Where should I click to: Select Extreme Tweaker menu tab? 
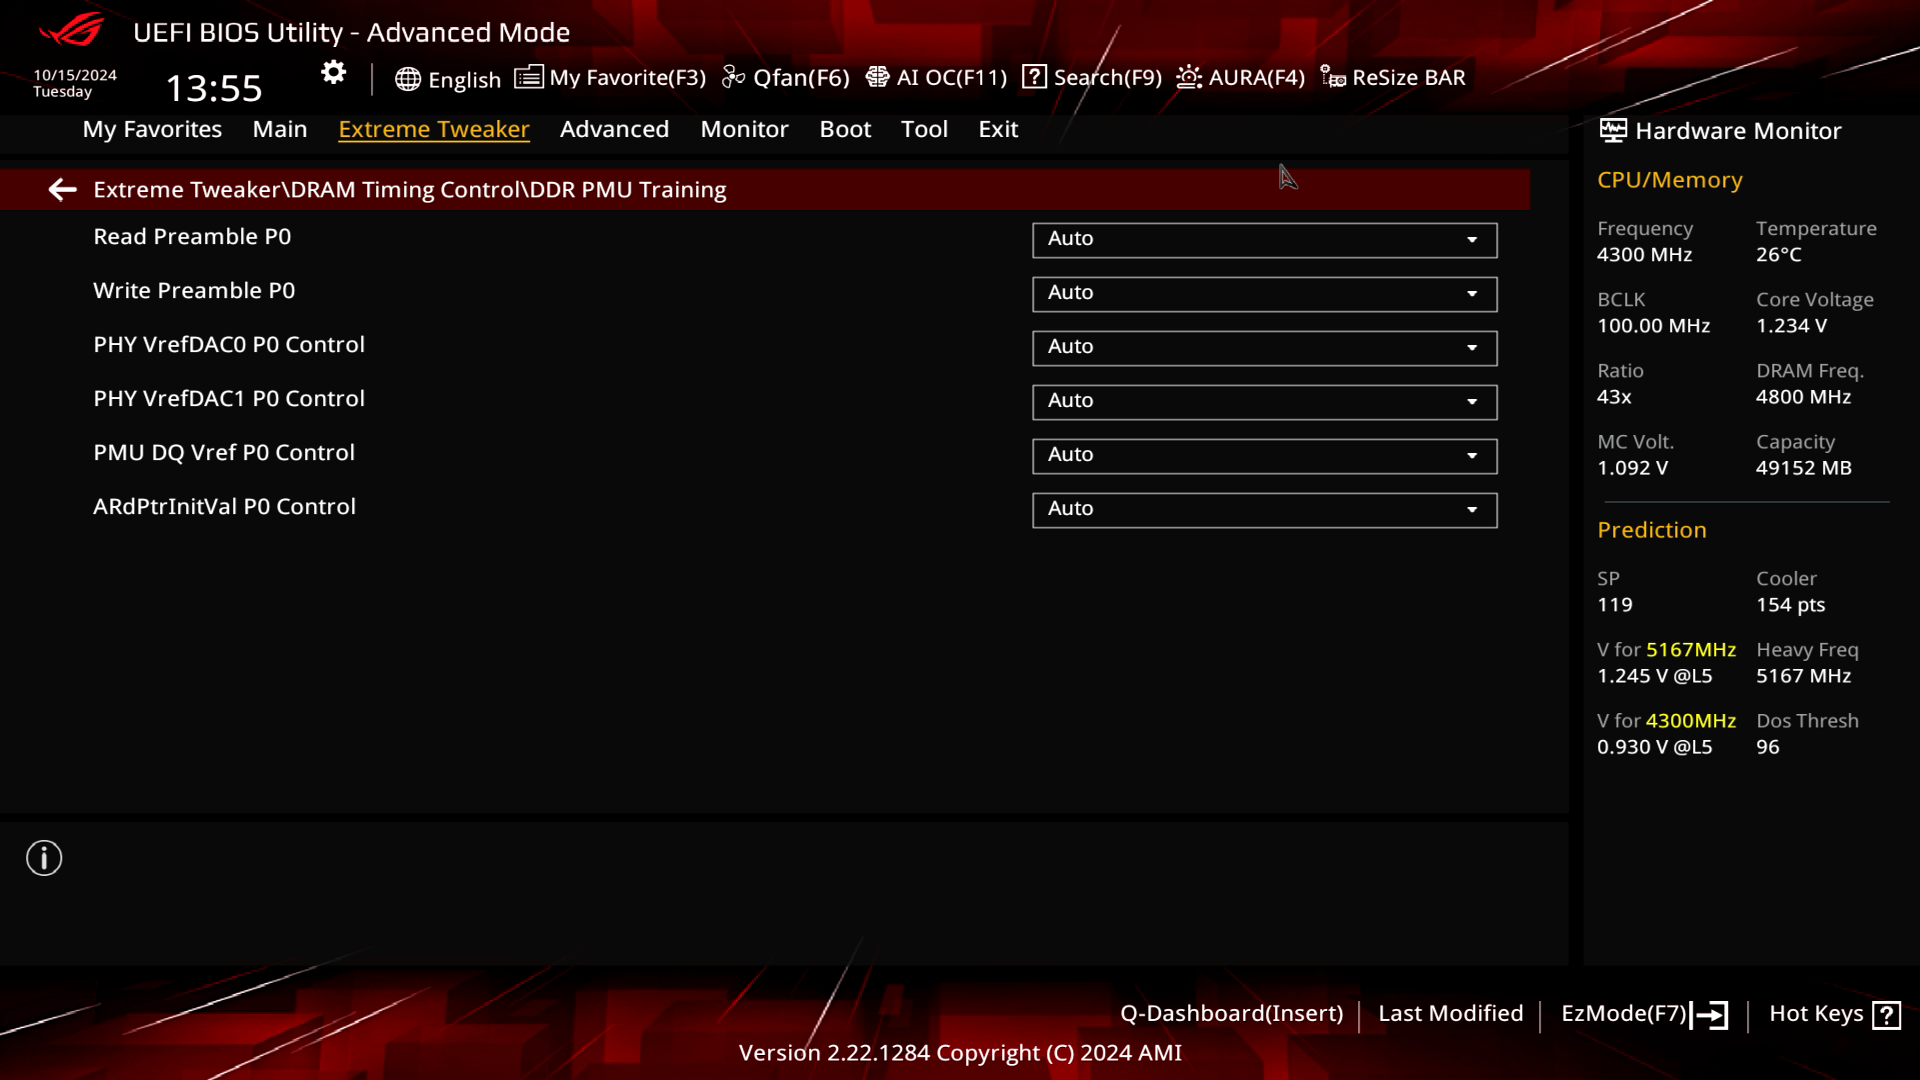coord(435,129)
